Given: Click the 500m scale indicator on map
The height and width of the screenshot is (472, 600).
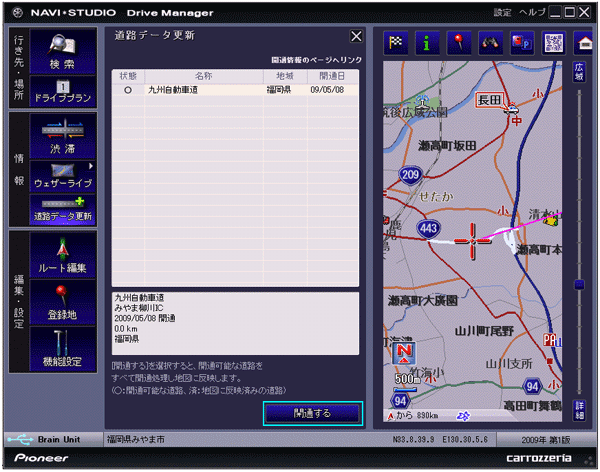Looking at the screenshot, I should [407, 381].
